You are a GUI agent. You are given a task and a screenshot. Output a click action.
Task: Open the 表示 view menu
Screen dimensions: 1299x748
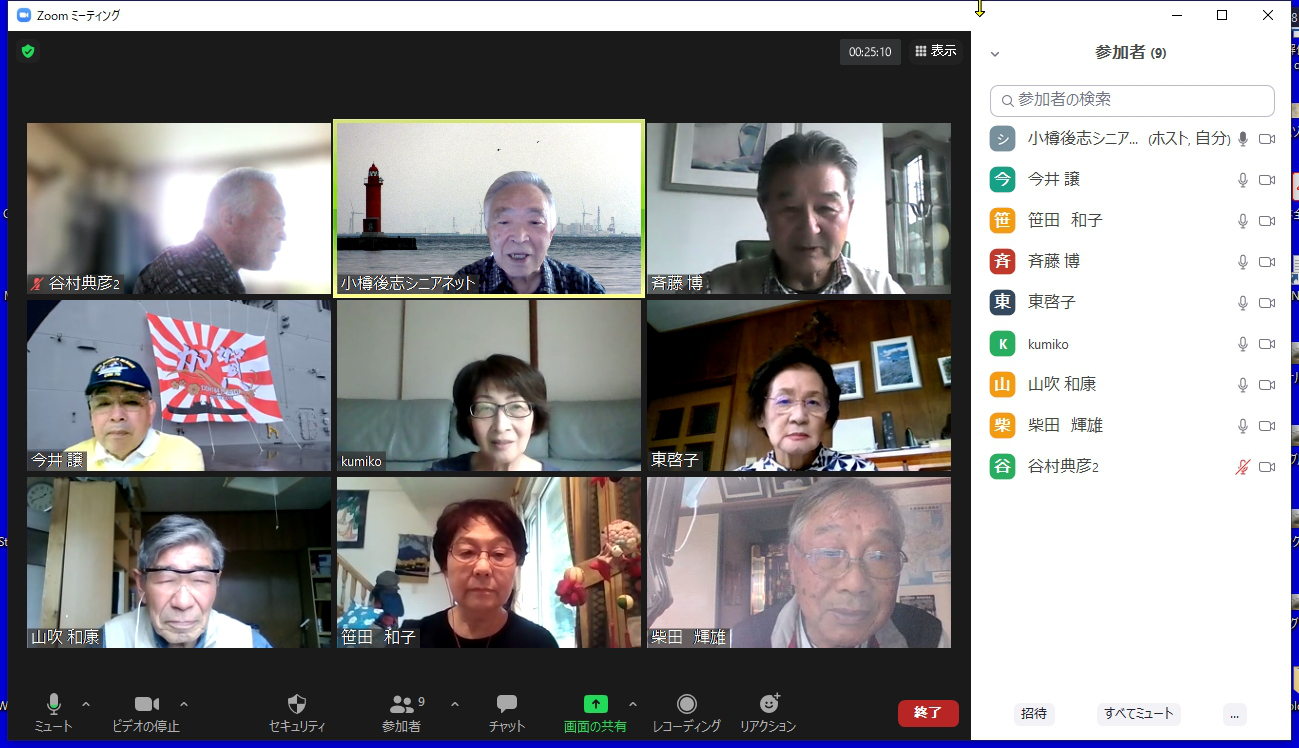935,51
